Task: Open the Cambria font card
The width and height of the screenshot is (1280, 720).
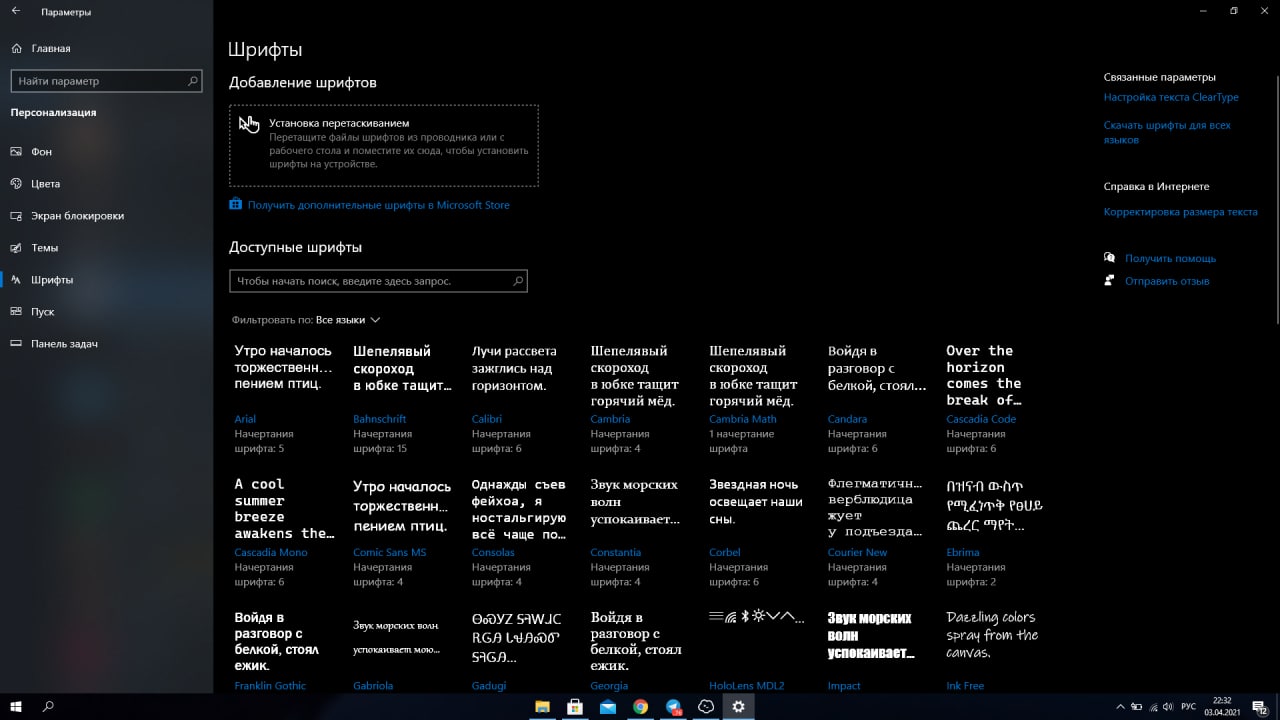Action: click(639, 398)
